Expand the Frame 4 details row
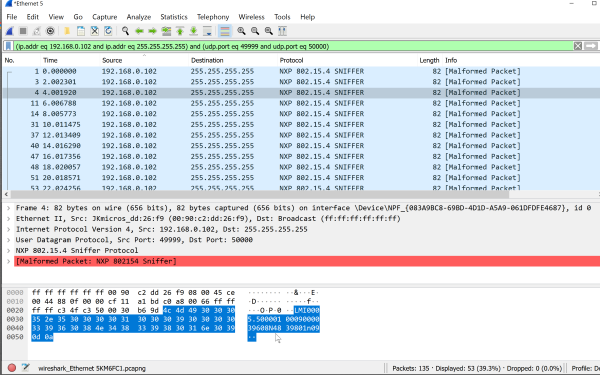Viewport: 600px width, 375px height. pyautogui.click(x=8, y=208)
